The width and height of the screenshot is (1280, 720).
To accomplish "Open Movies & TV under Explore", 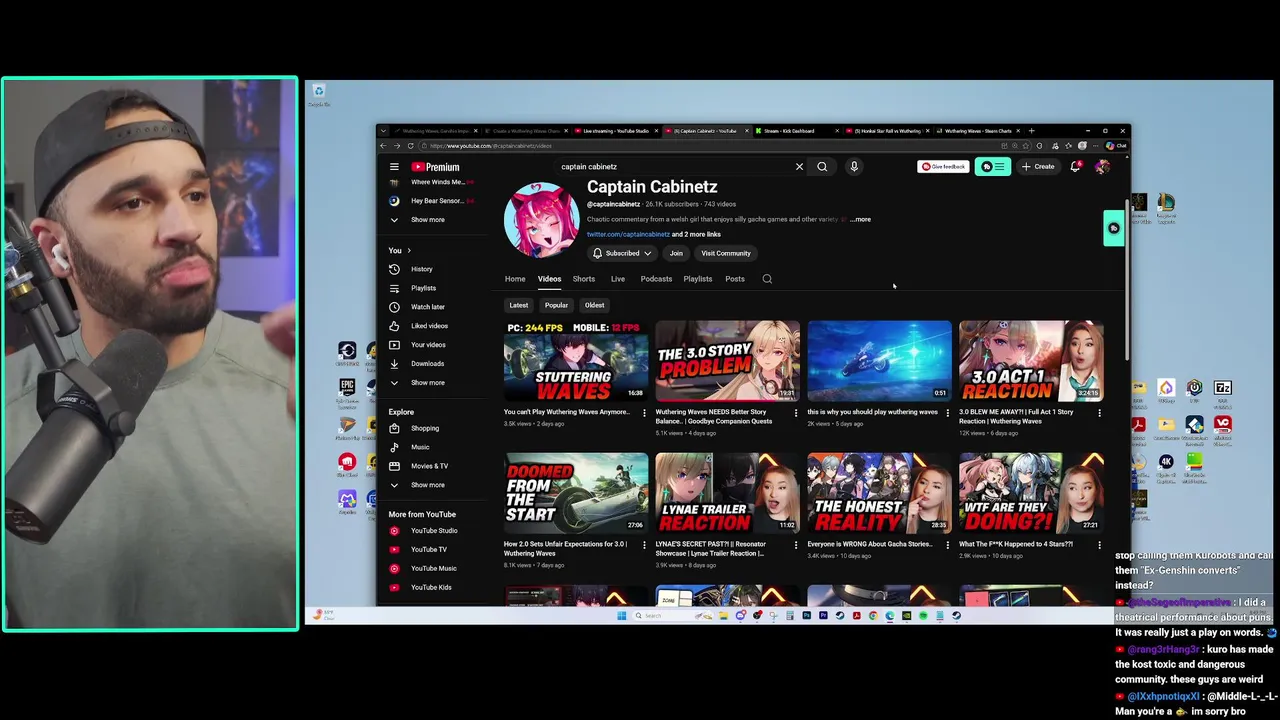I will click(x=429, y=466).
